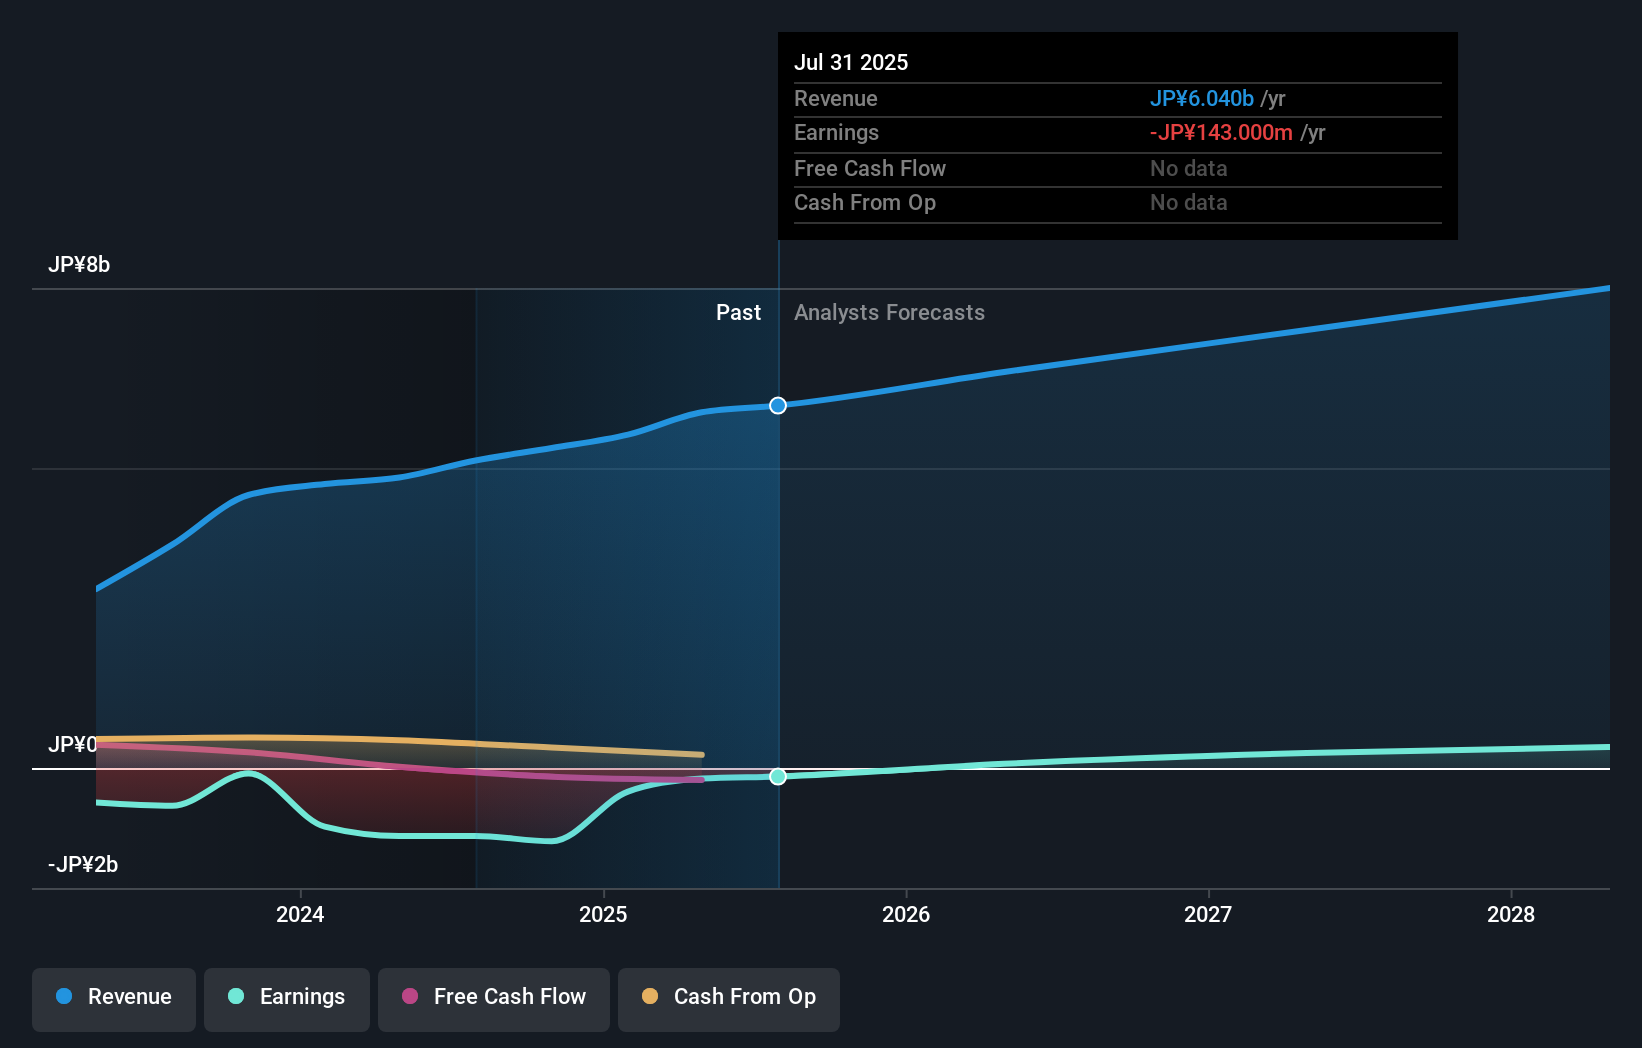This screenshot has height=1048, width=1642.
Task: Switch to the Past section of the chart
Action: 738,312
